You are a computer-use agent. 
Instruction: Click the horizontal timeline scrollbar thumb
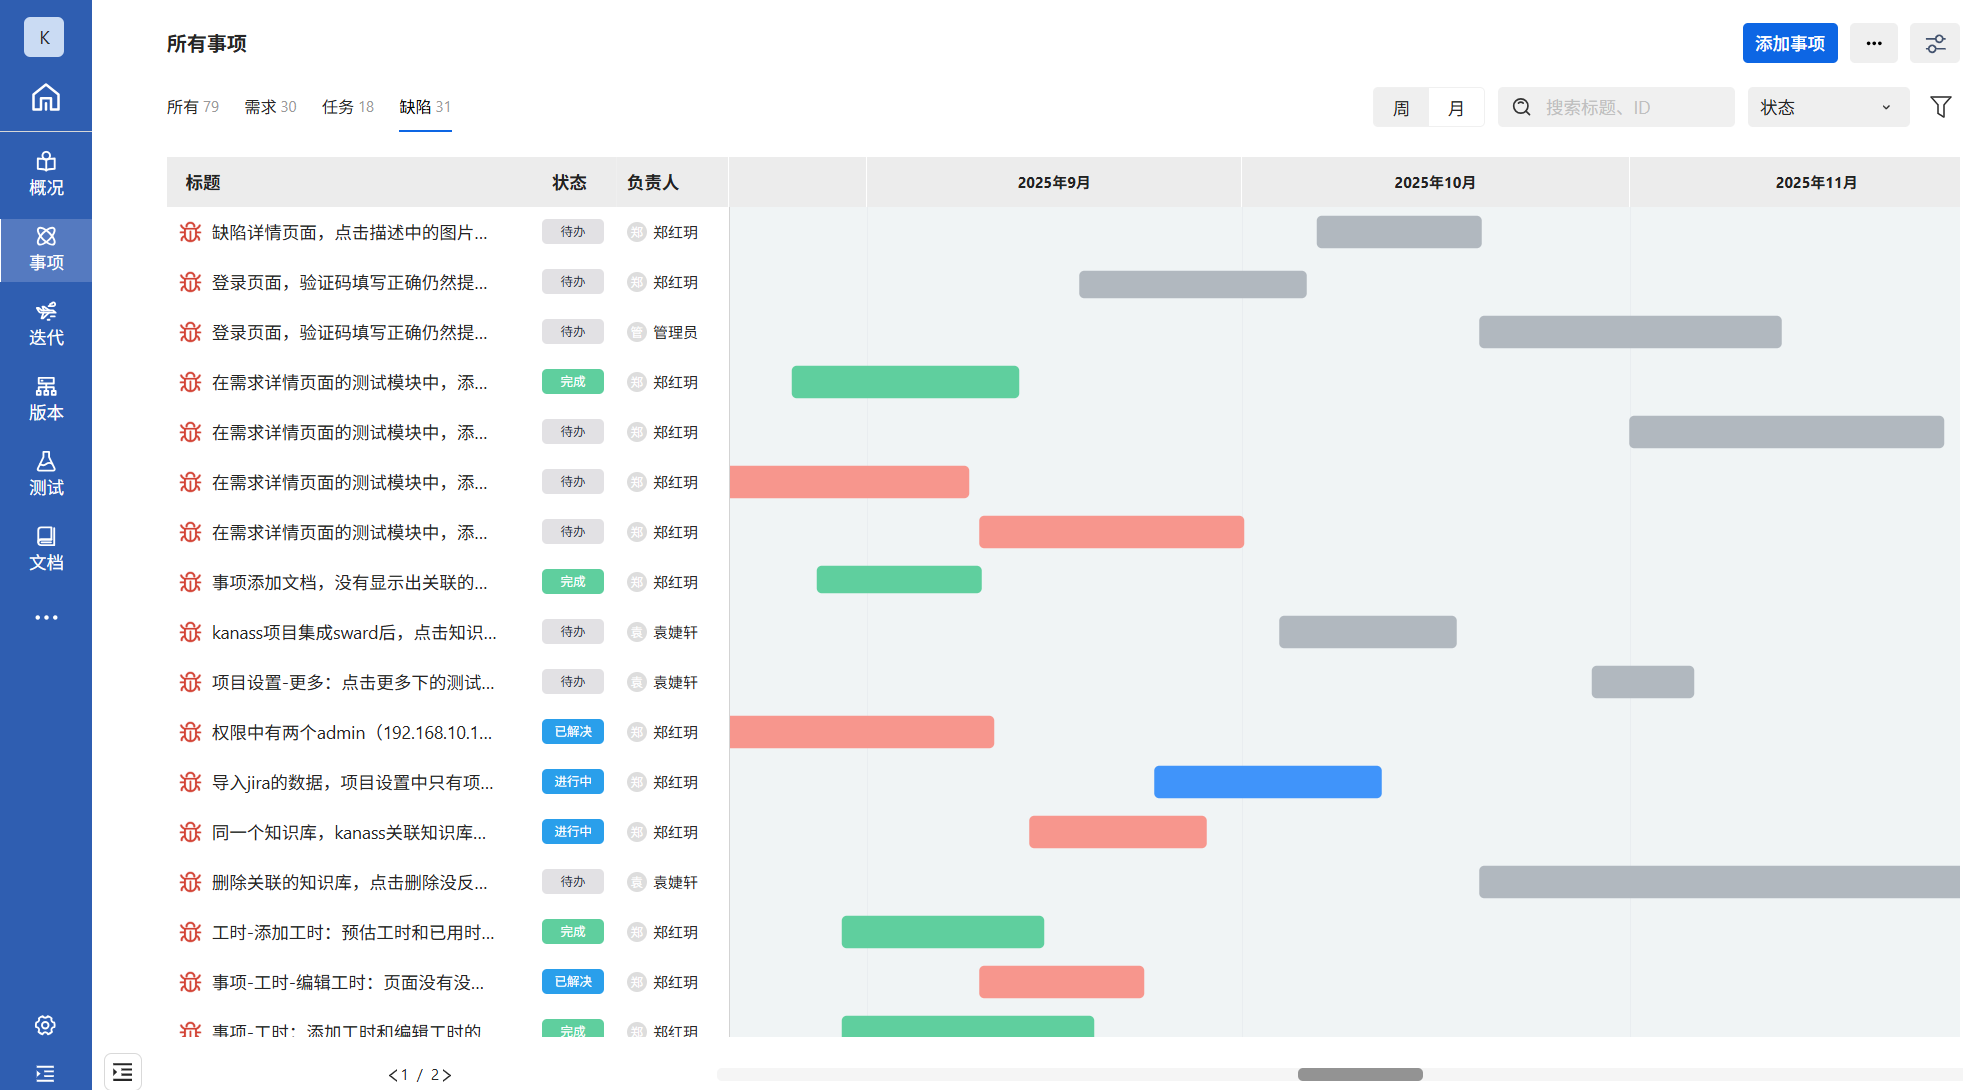tap(1359, 1074)
